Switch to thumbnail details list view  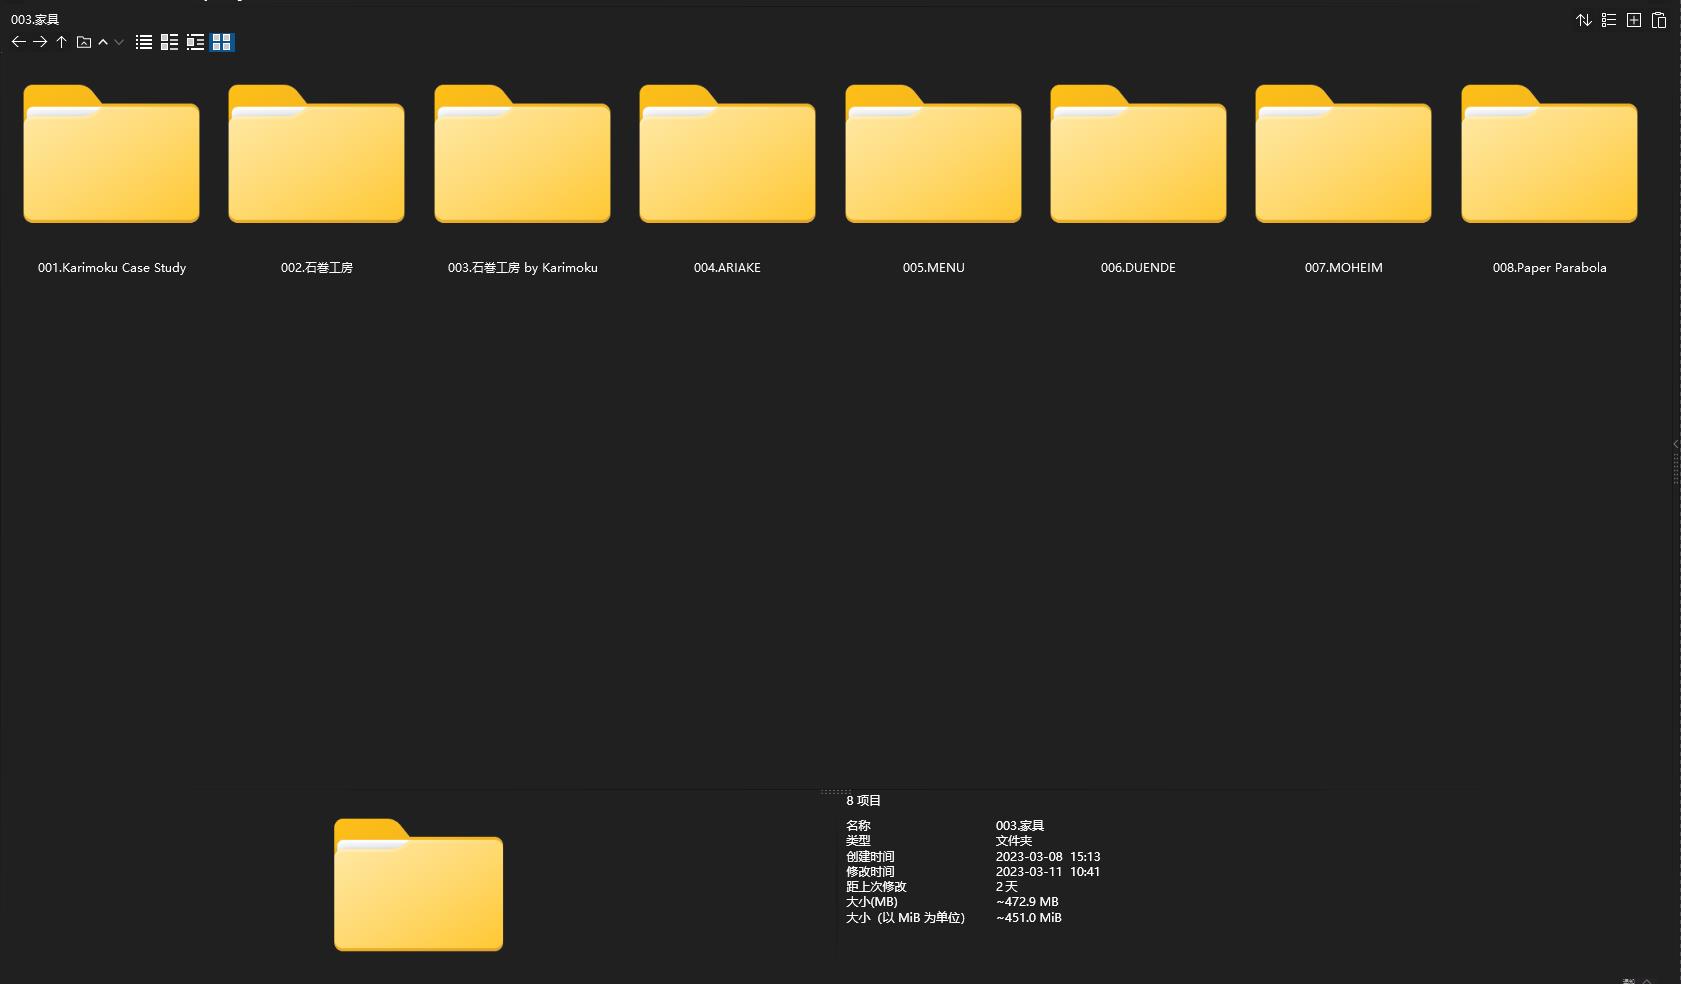pos(169,42)
